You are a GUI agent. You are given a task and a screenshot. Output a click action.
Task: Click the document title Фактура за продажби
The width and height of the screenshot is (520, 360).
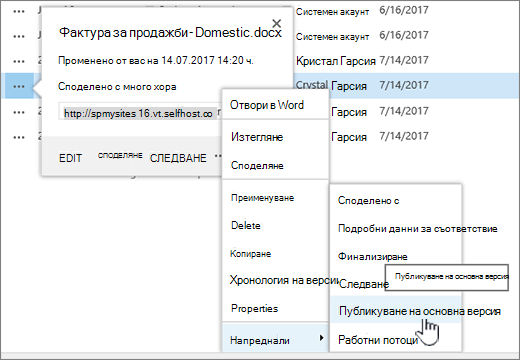(x=170, y=32)
